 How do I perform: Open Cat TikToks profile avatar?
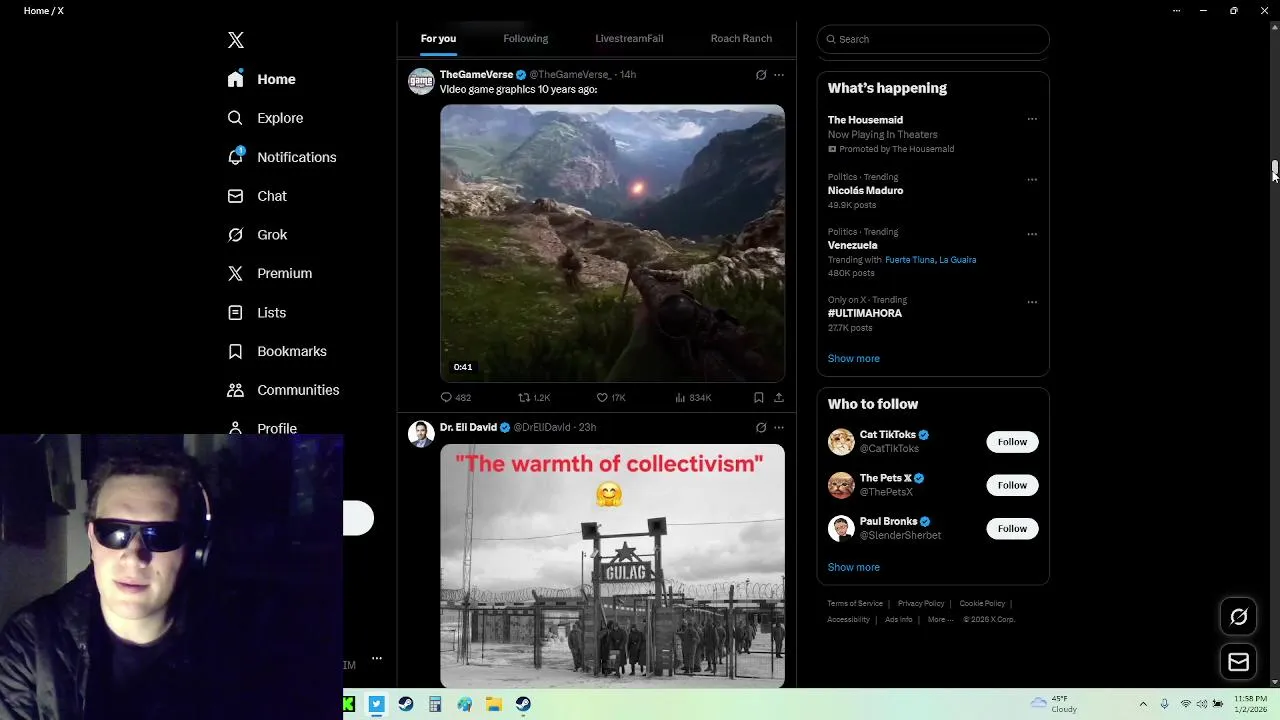(x=841, y=441)
